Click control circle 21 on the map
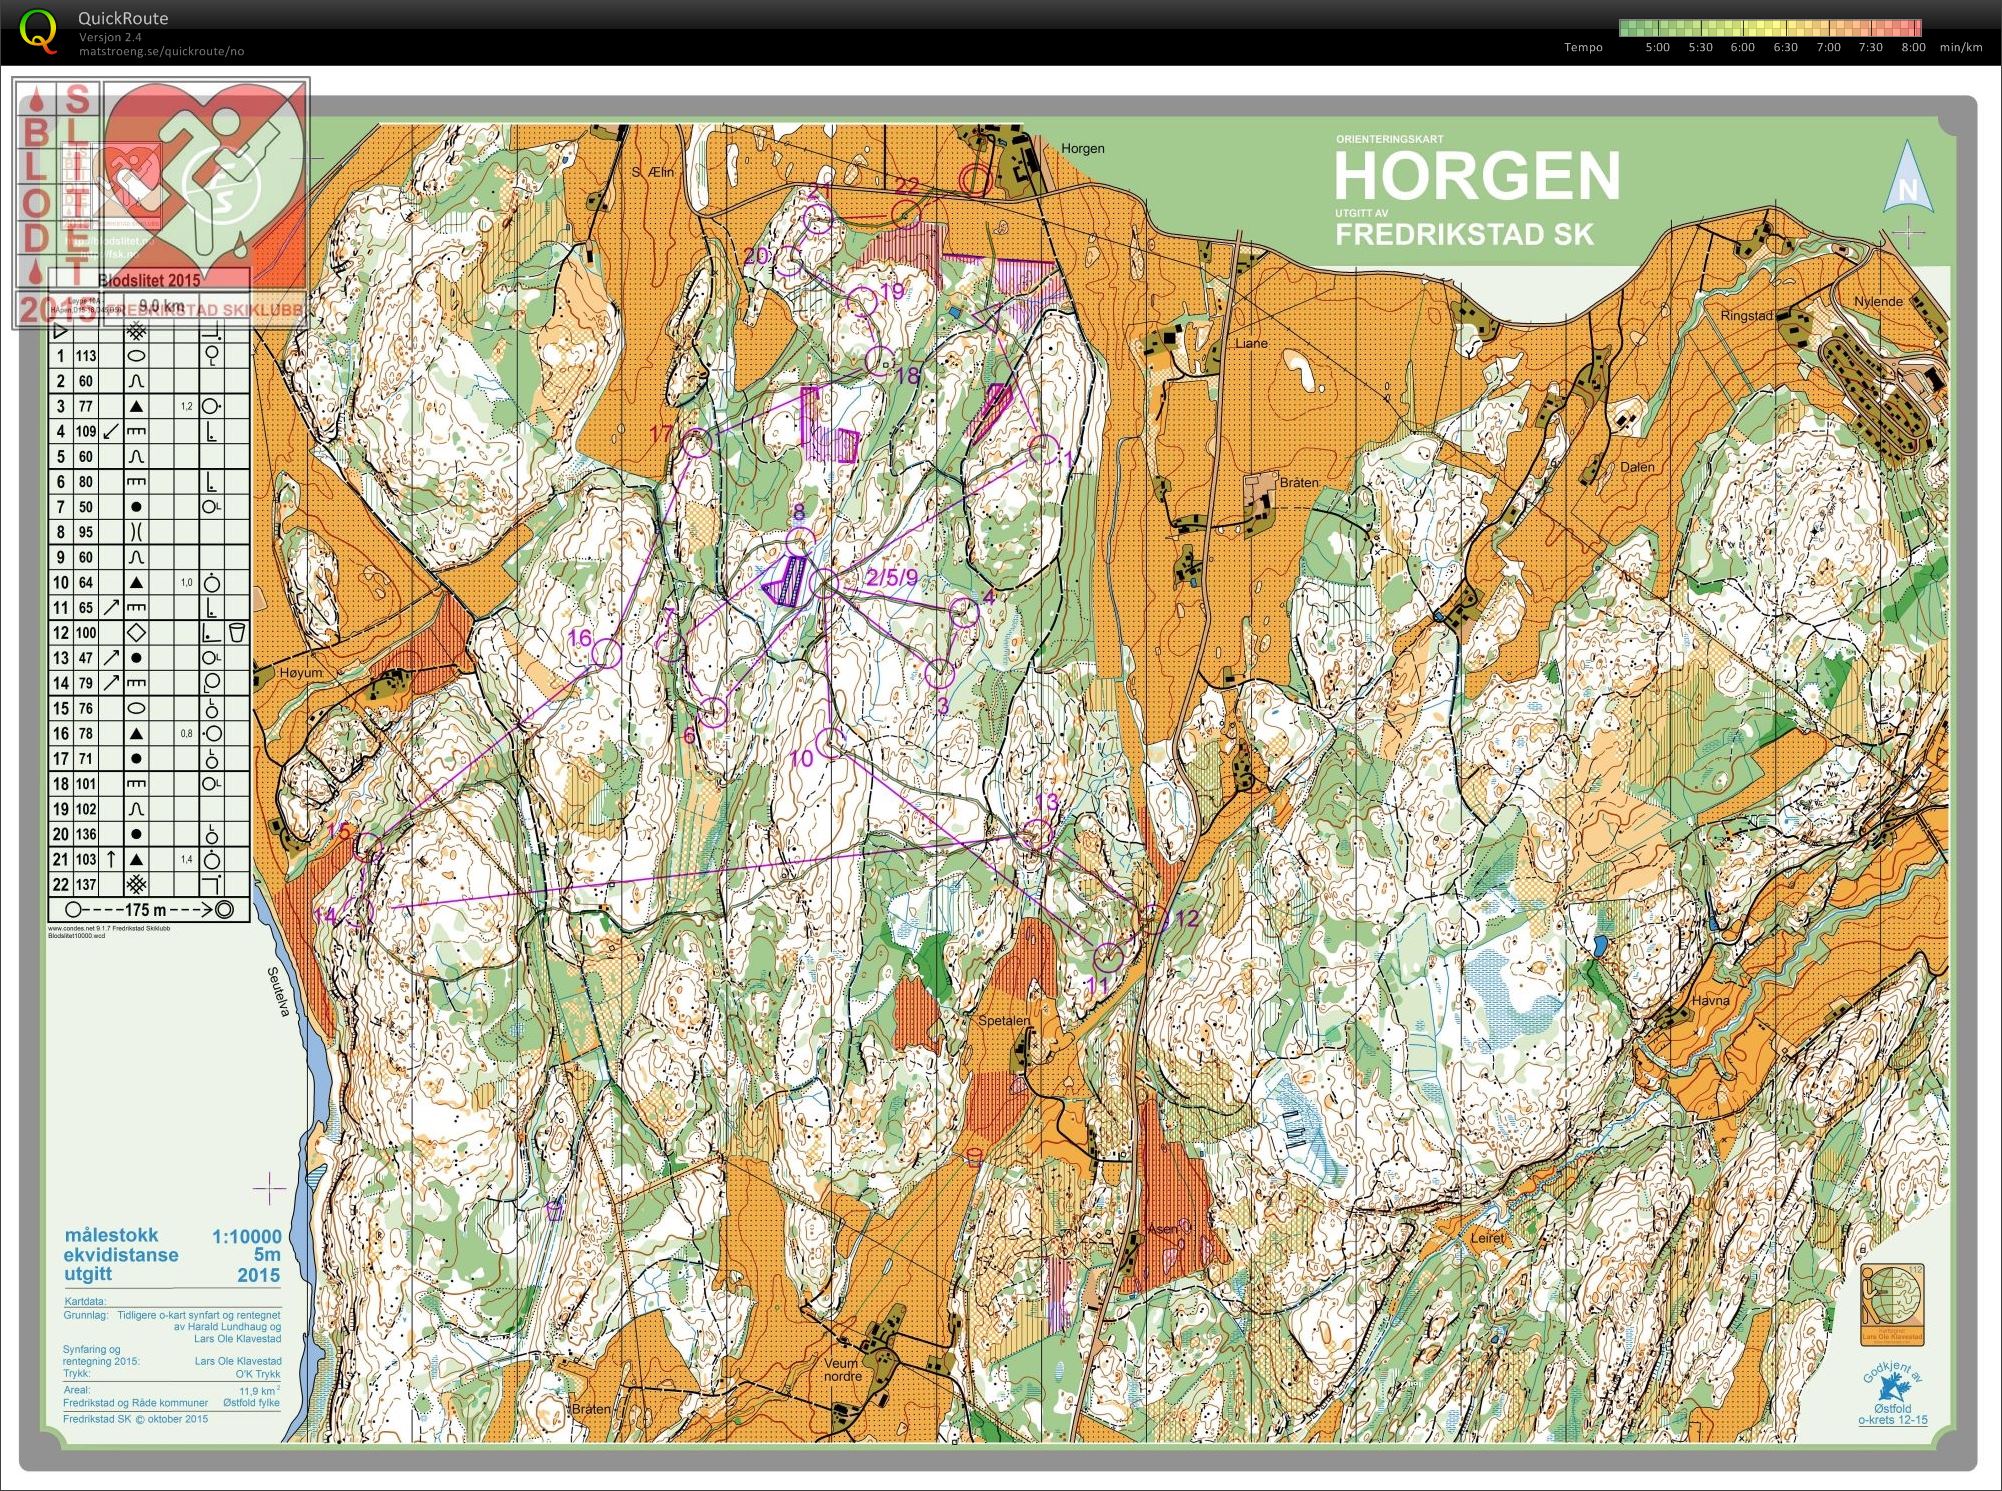Image resolution: width=2002 pixels, height=1491 pixels. tap(819, 220)
